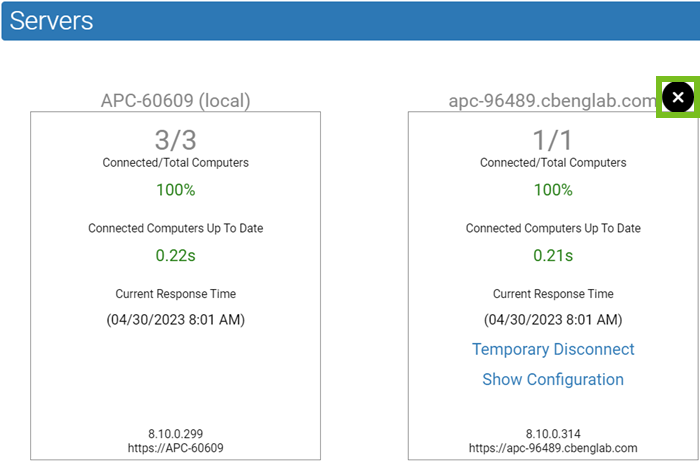Click the 3/3 connected computers count
The width and height of the screenshot is (700, 461).
(x=176, y=139)
